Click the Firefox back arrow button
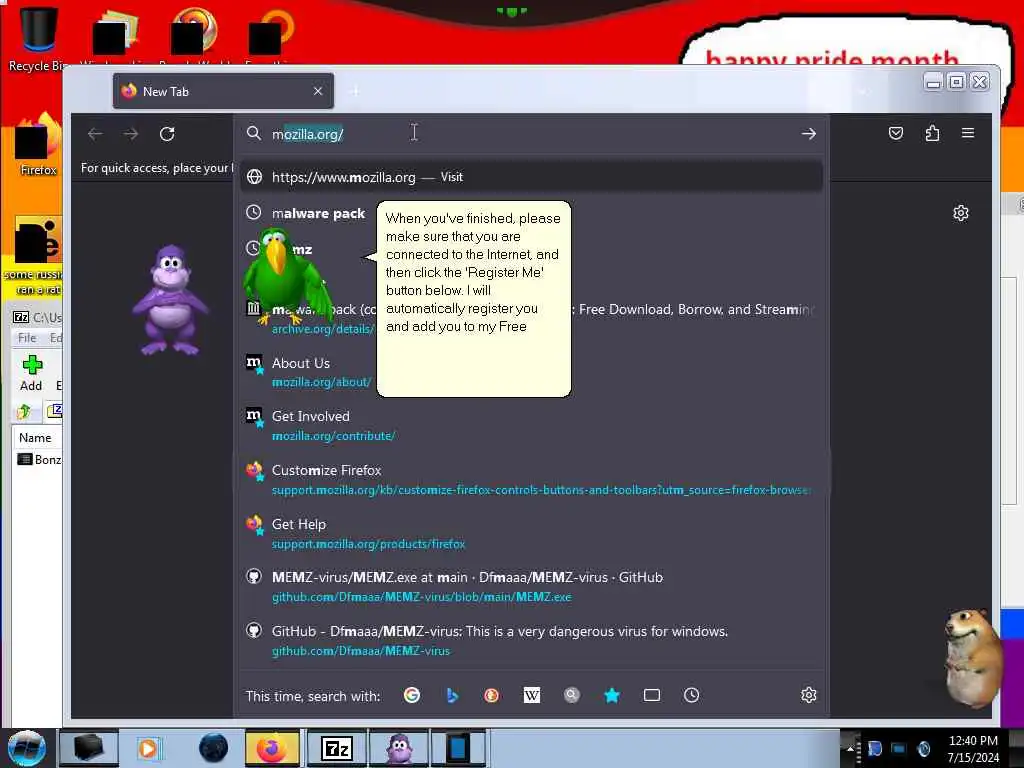Viewport: 1024px width, 768px height. point(95,134)
